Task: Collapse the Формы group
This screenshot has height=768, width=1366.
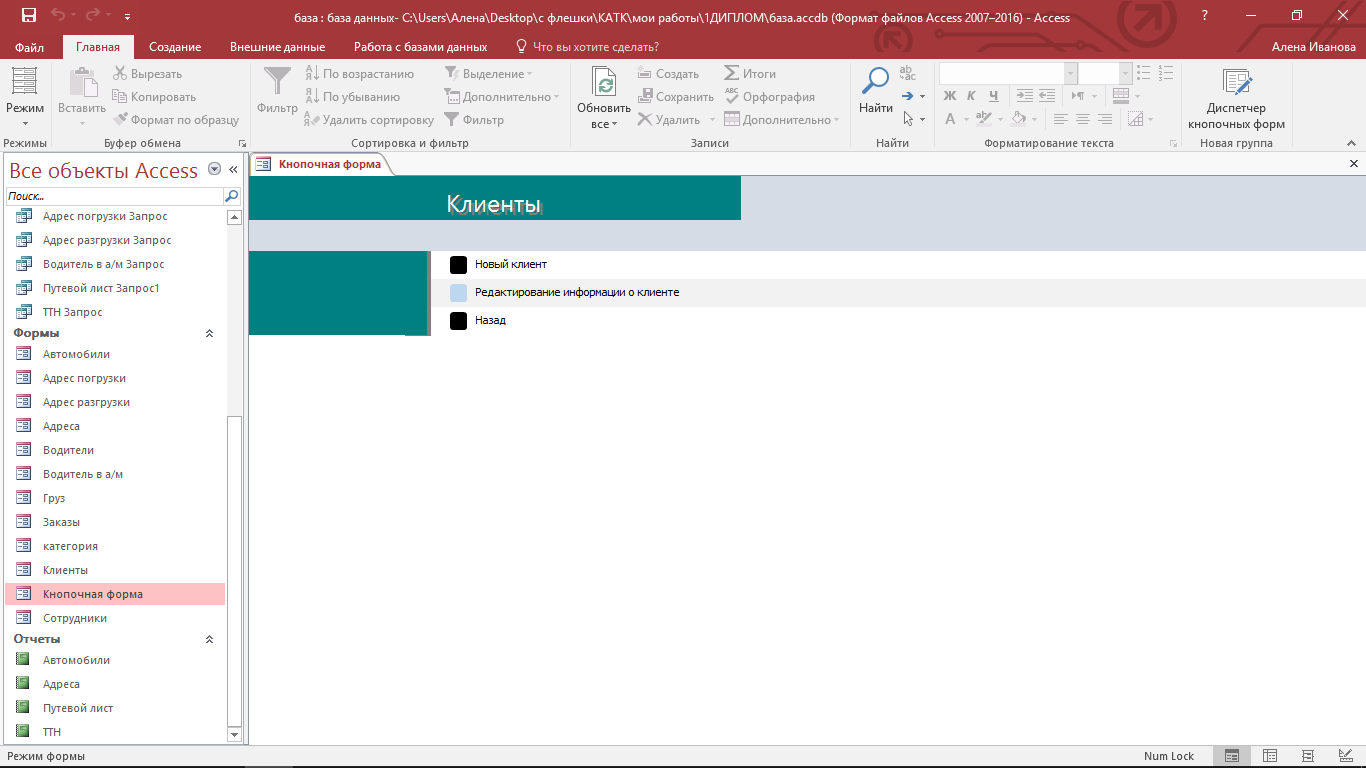Action: [x=209, y=333]
